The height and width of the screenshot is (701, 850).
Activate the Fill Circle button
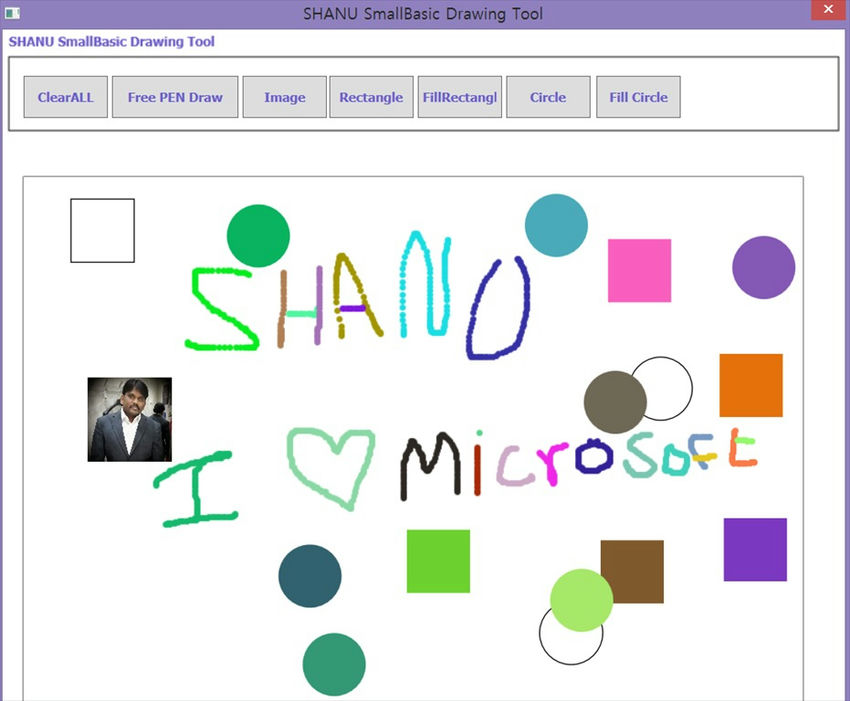(x=638, y=97)
